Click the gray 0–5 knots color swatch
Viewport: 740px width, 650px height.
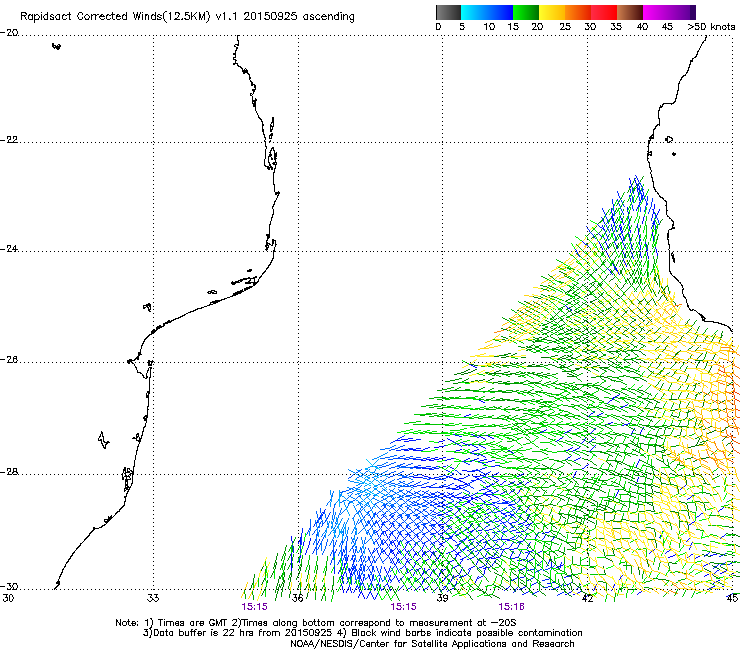(x=448, y=12)
